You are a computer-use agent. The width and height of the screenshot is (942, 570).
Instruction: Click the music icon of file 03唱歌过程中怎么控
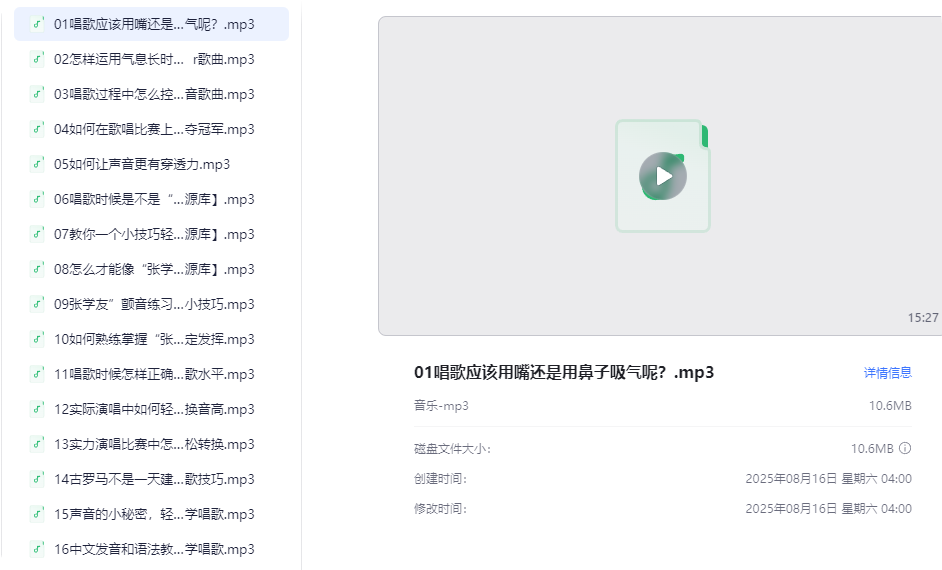37,94
